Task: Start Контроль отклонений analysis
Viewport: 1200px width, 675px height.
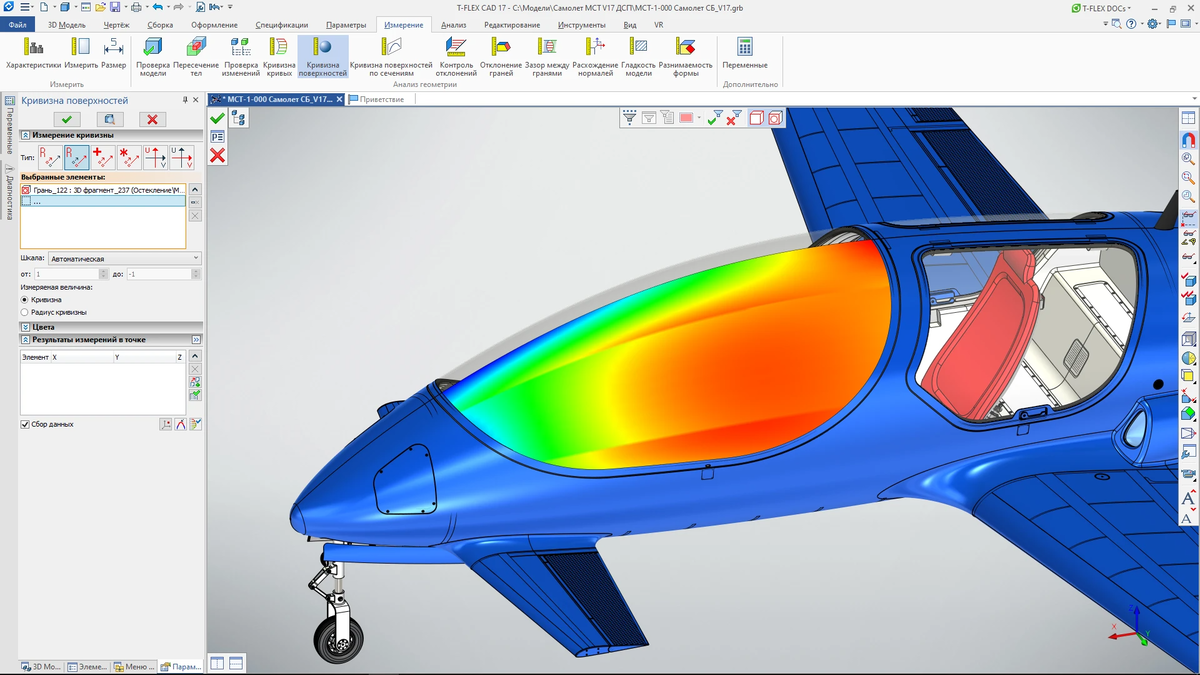Action: (x=457, y=58)
